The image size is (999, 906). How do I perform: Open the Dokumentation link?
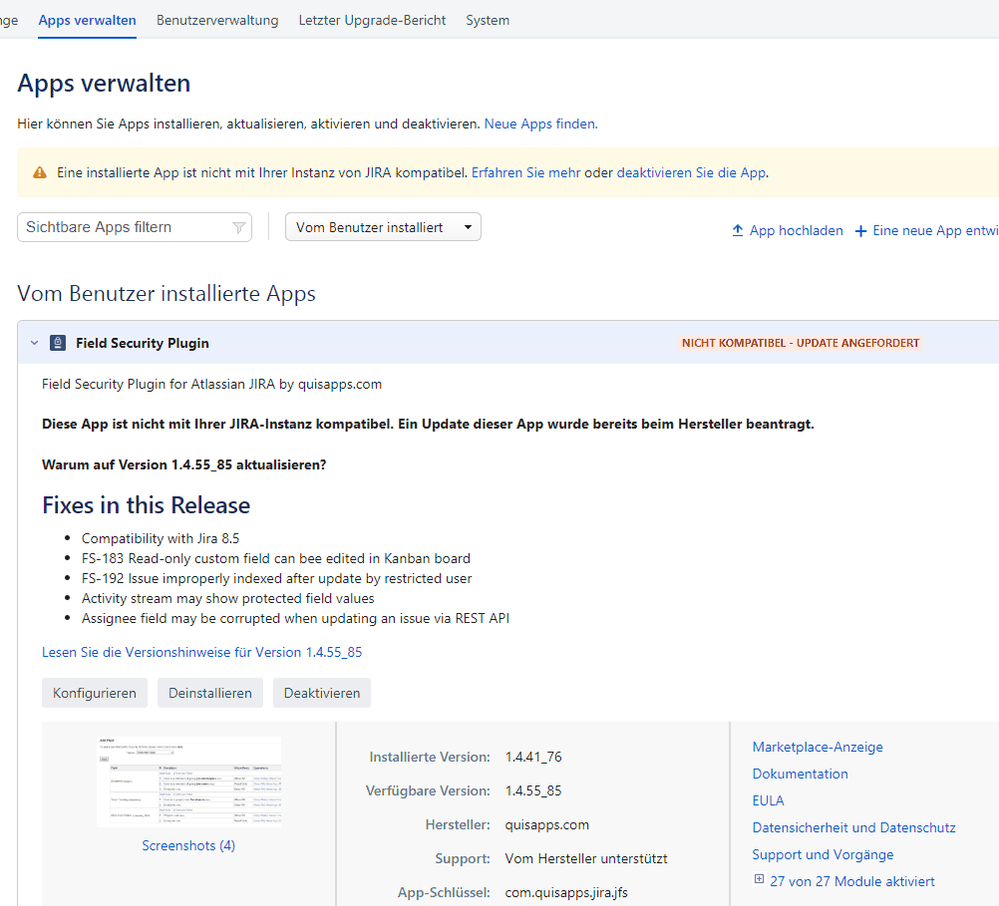point(800,773)
